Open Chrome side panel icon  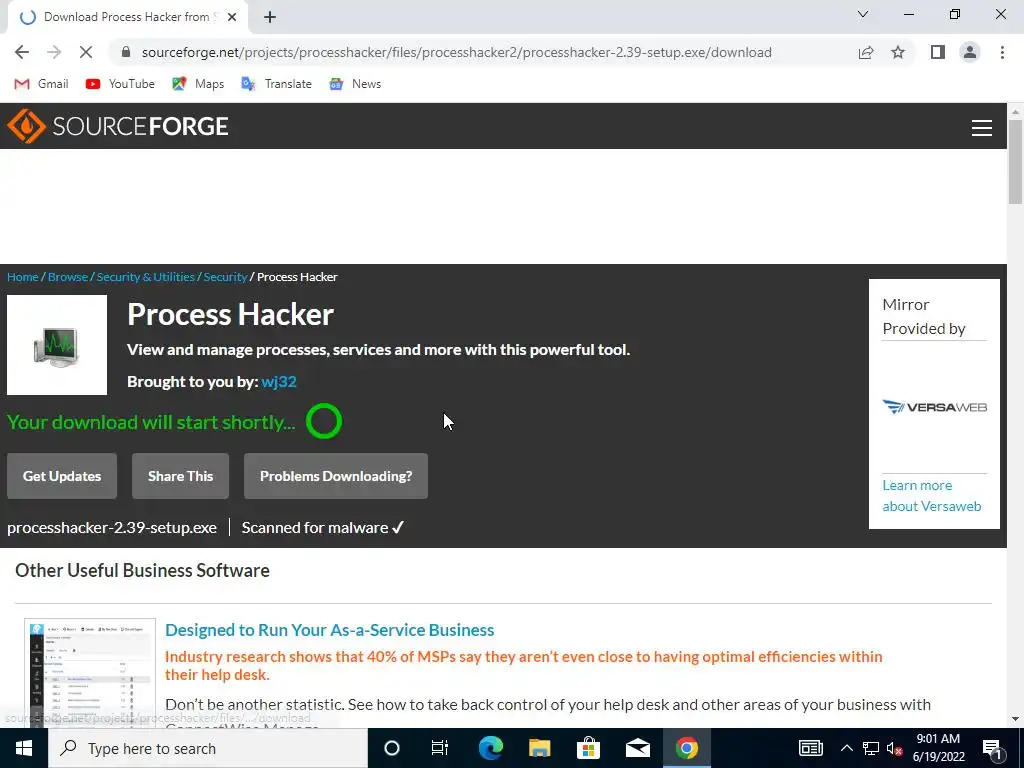[938, 52]
